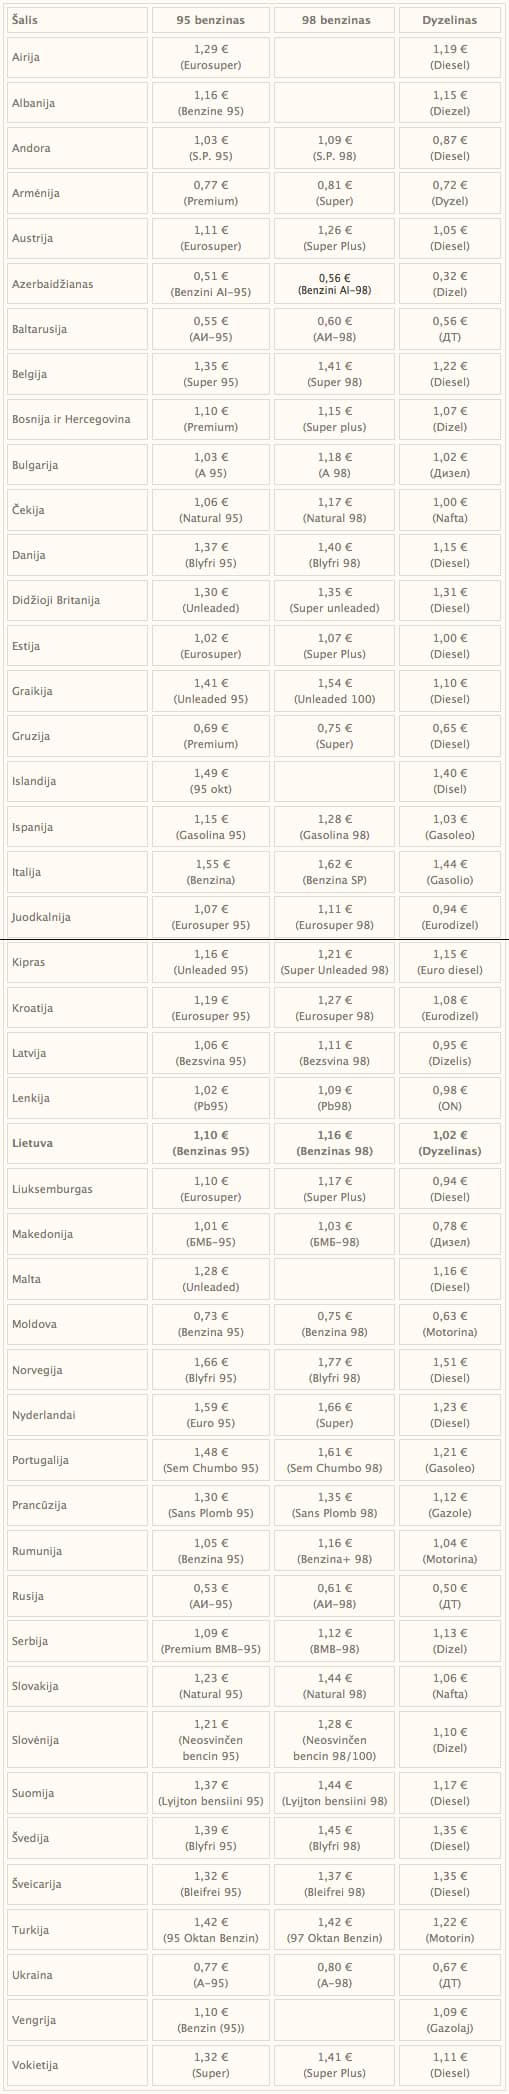This screenshot has height=2094, width=509.
Task: Click the Ukraina country name cell
Action: 75,1975
